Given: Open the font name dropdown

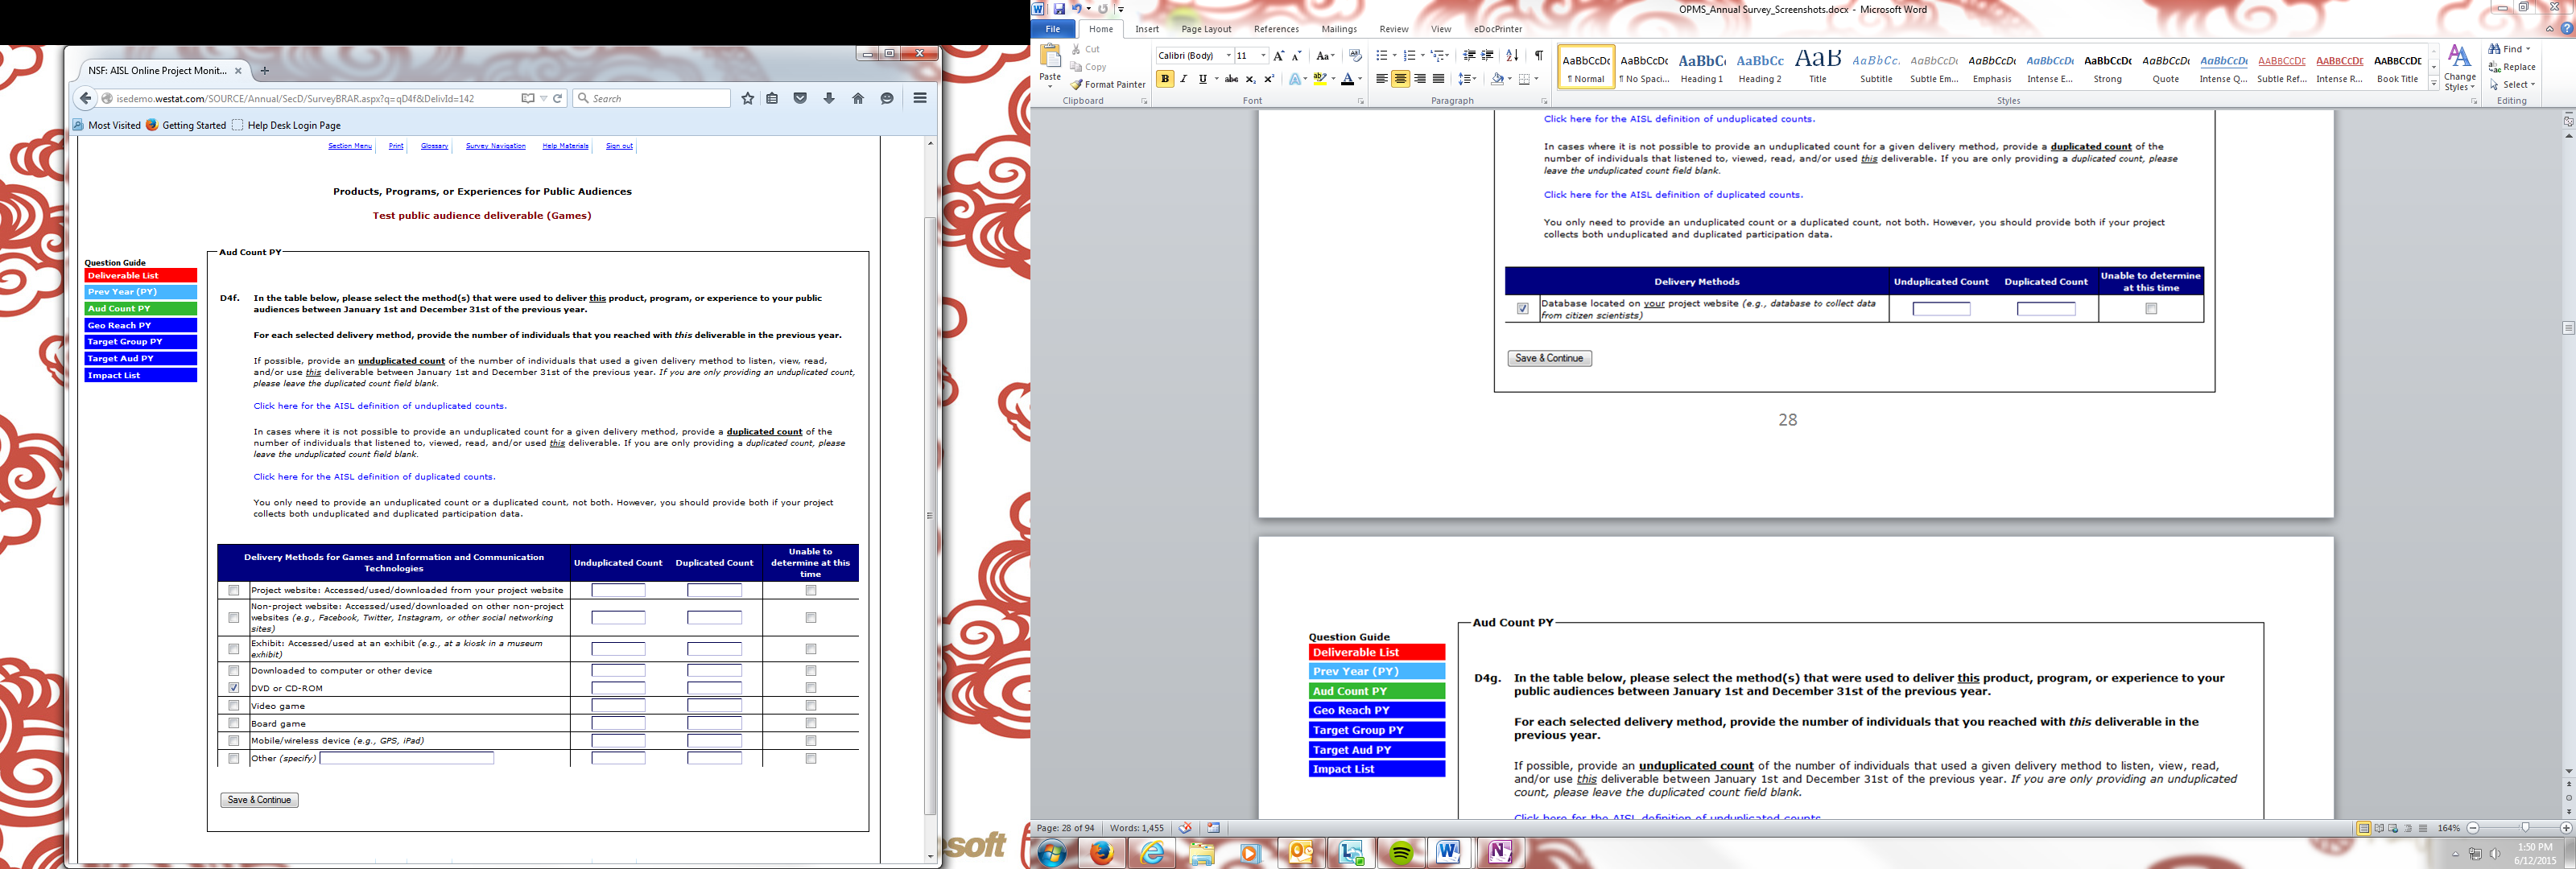Looking at the screenshot, I should (x=1228, y=55).
